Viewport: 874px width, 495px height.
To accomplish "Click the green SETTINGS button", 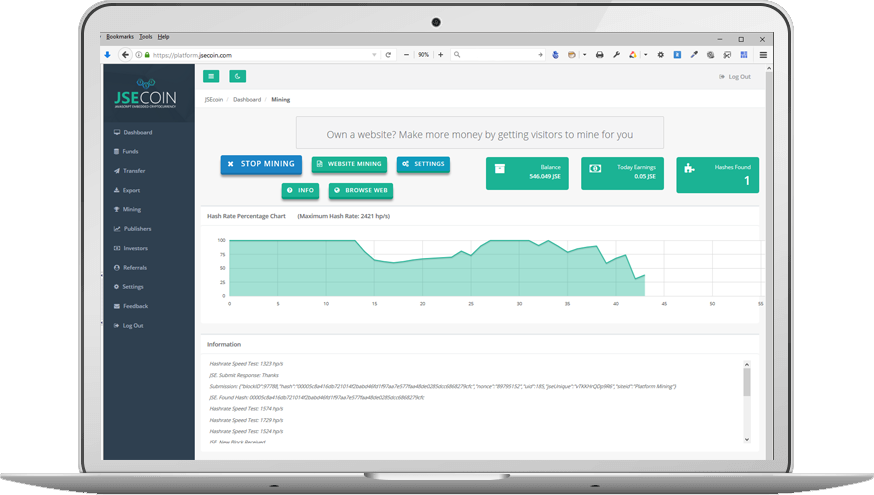I will click(x=423, y=164).
